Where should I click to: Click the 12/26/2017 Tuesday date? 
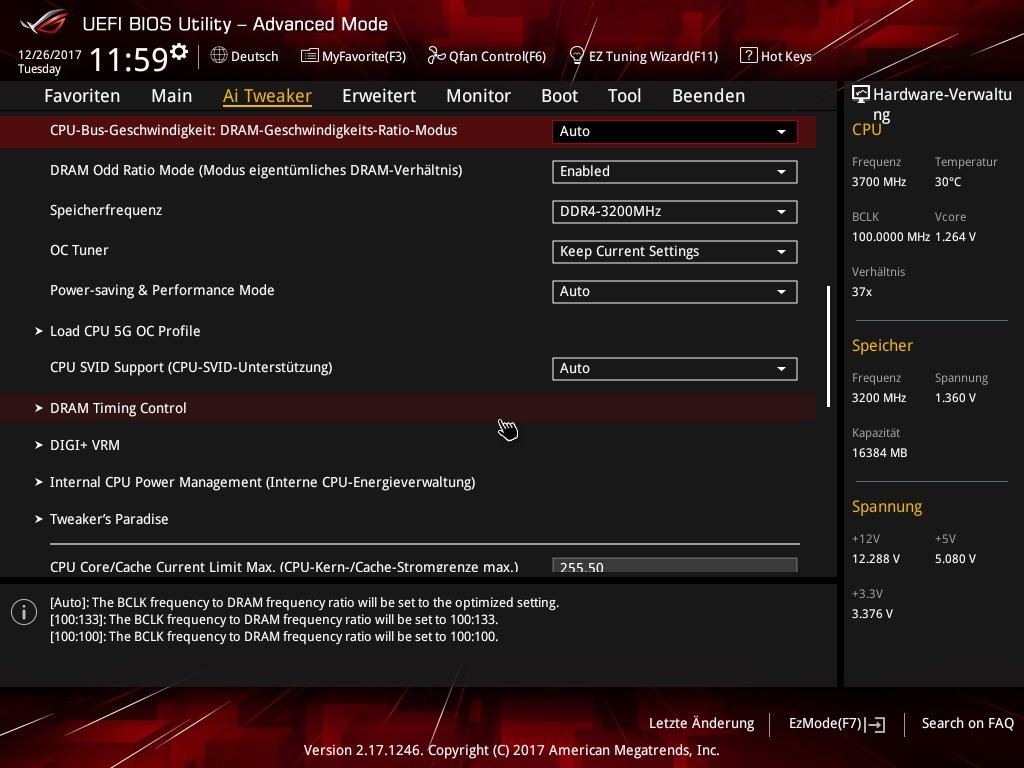pyautogui.click(x=49, y=62)
